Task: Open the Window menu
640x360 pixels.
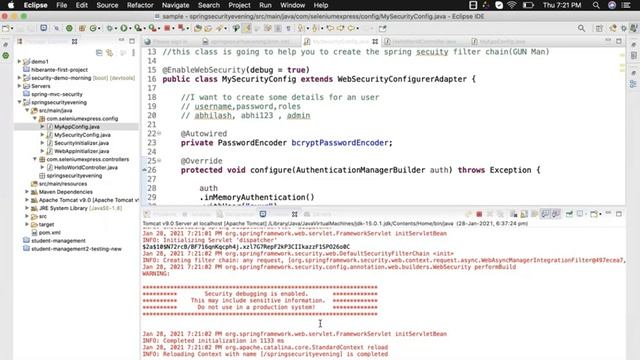Action: point(292,5)
